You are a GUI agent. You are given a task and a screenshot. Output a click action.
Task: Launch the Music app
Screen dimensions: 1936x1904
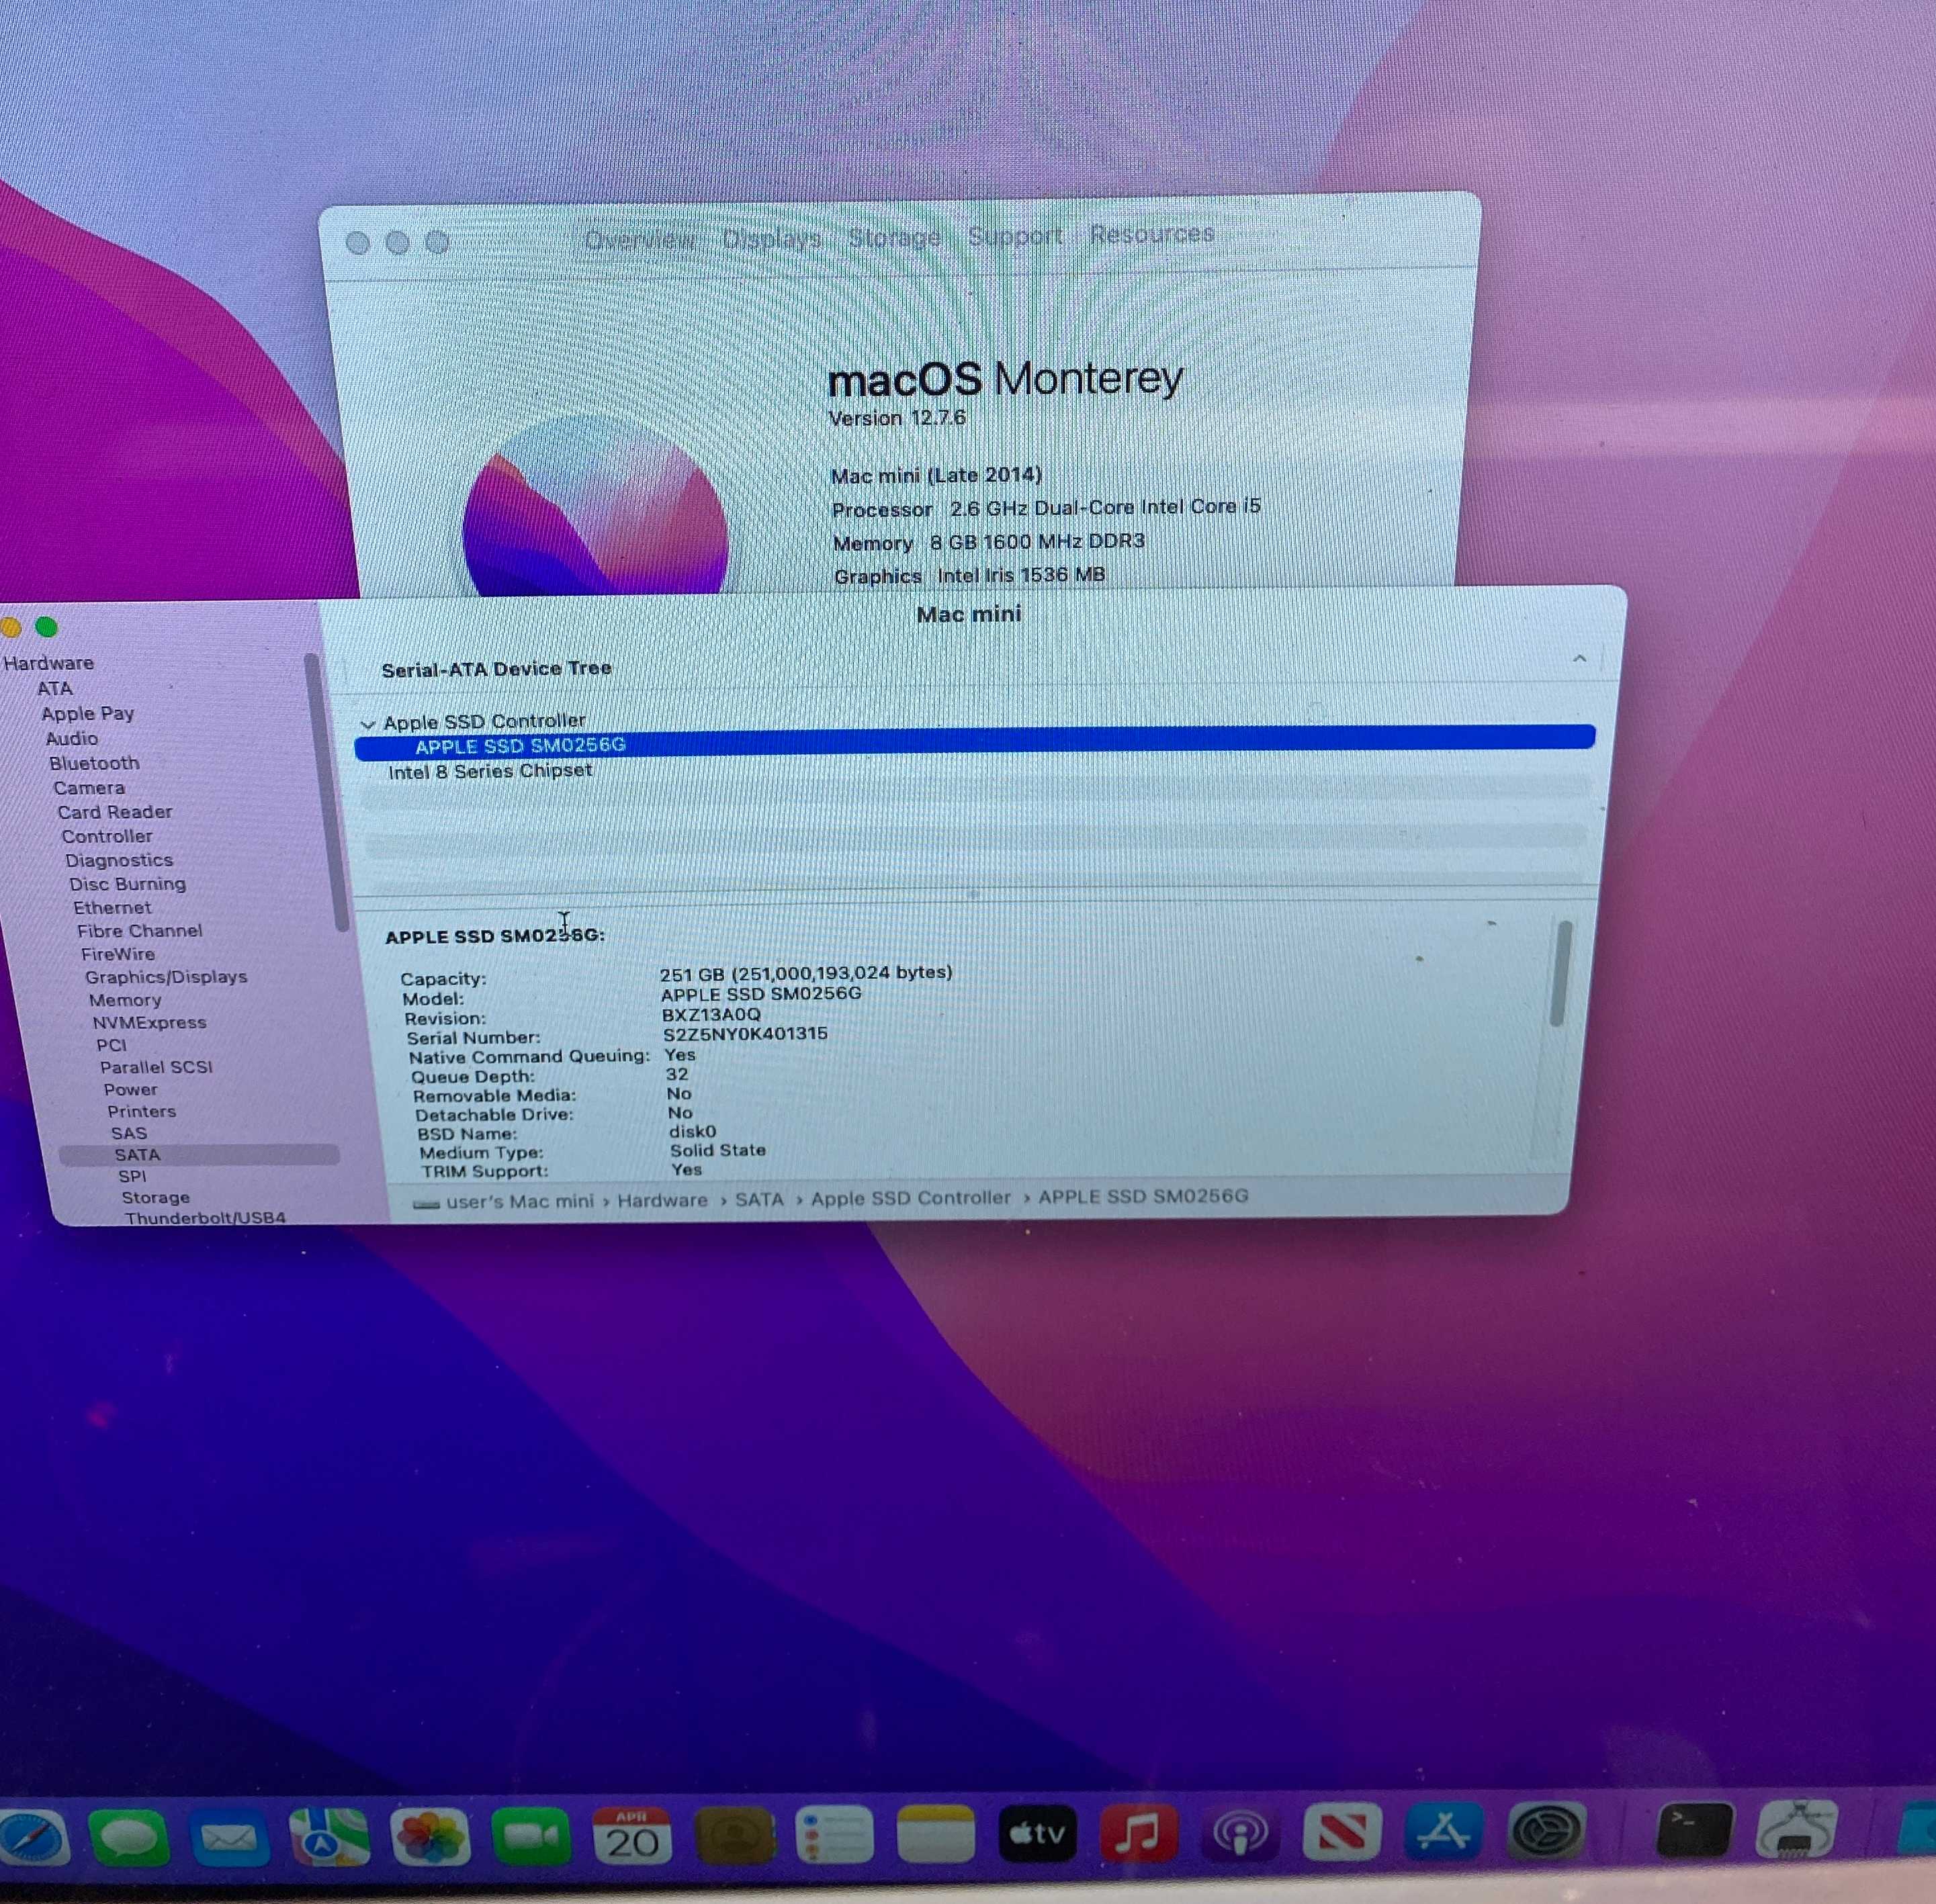(x=1139, y=1833)
